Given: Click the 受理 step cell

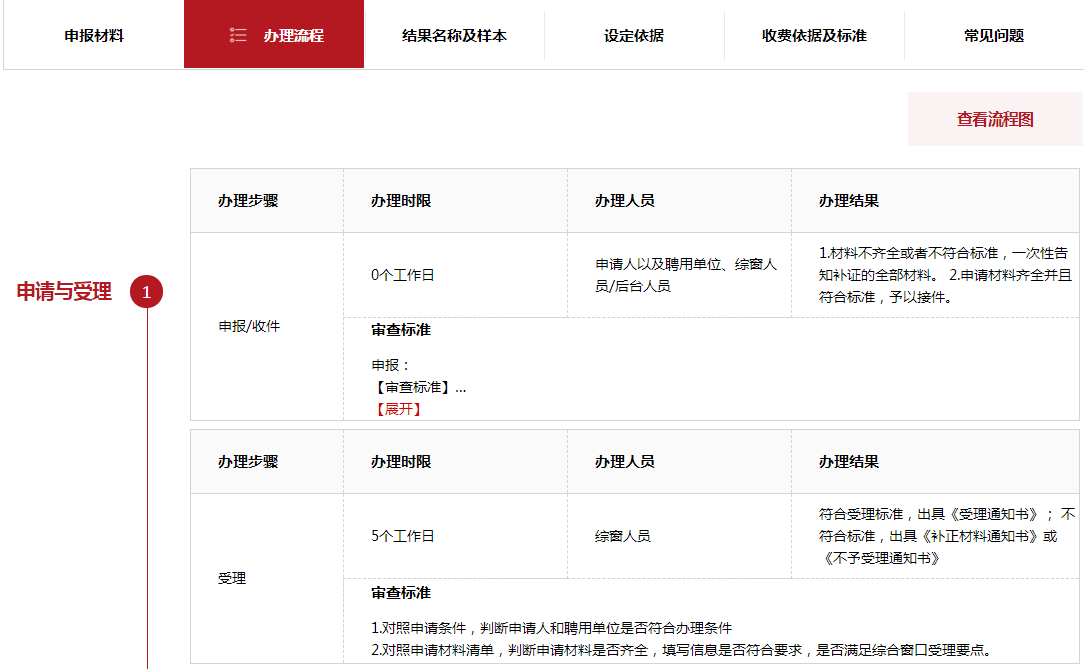Looking at the screenshot, I should [232, 578].
